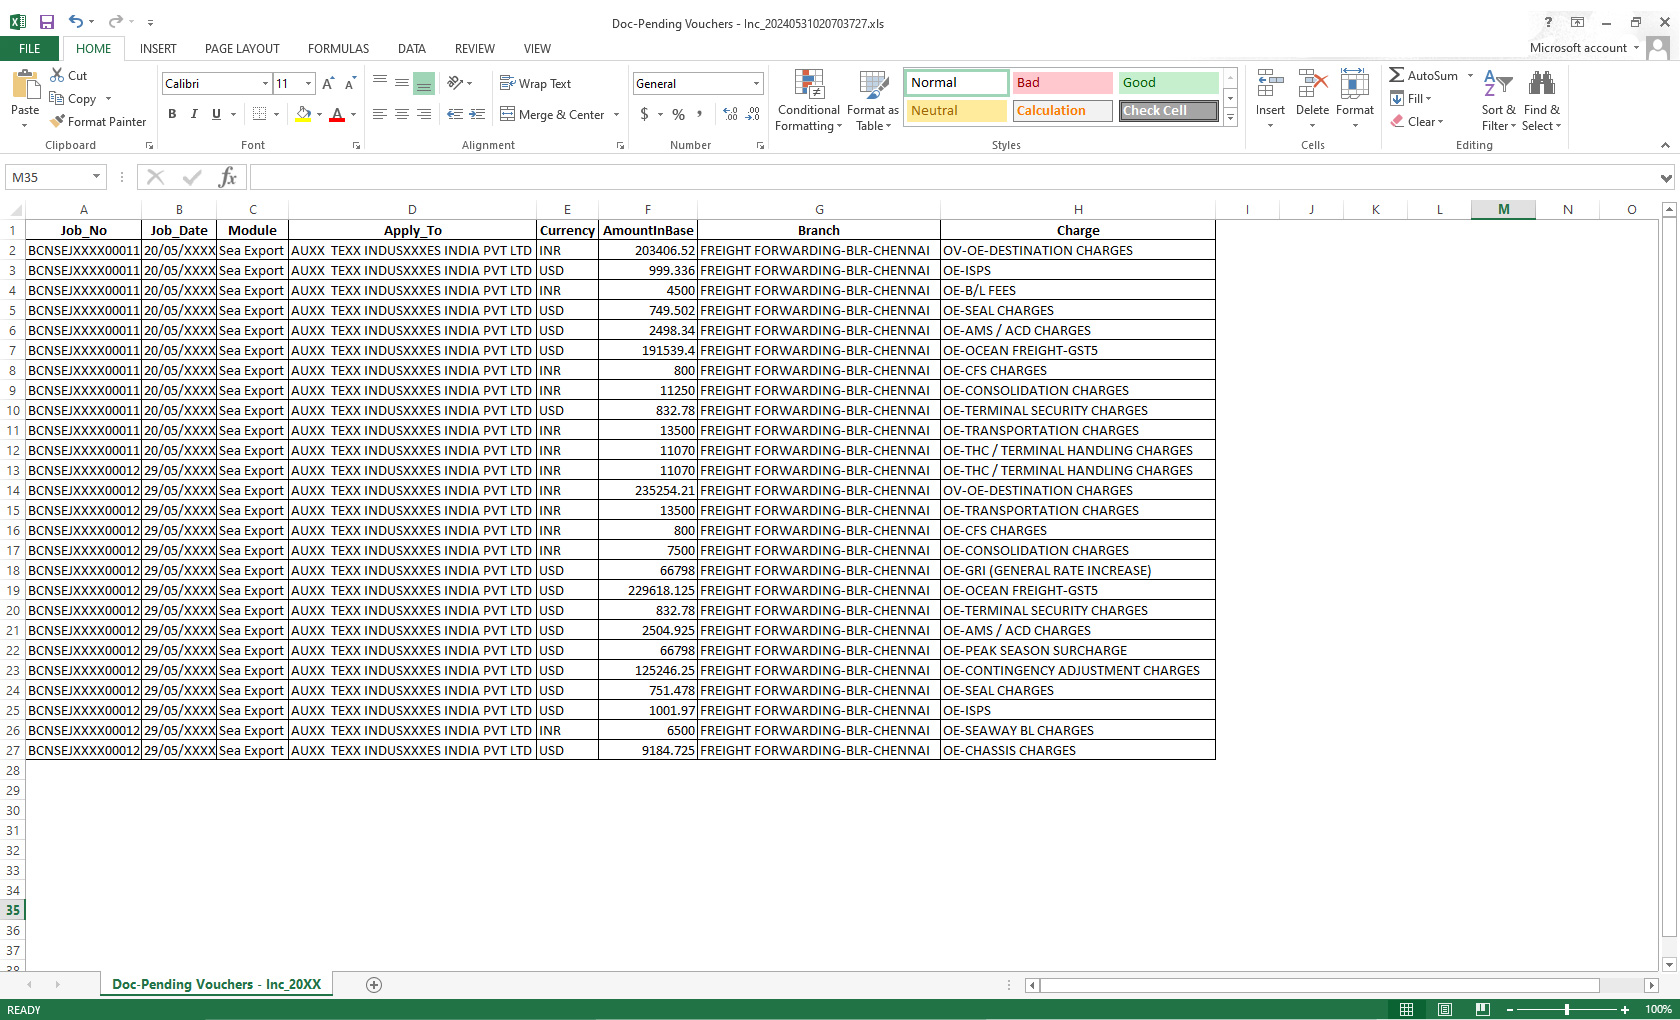Image resolution: width=1680 pixels, height=1020 pixels.
Task: Add a new sheet with plus icon
Action: point(374,985)
